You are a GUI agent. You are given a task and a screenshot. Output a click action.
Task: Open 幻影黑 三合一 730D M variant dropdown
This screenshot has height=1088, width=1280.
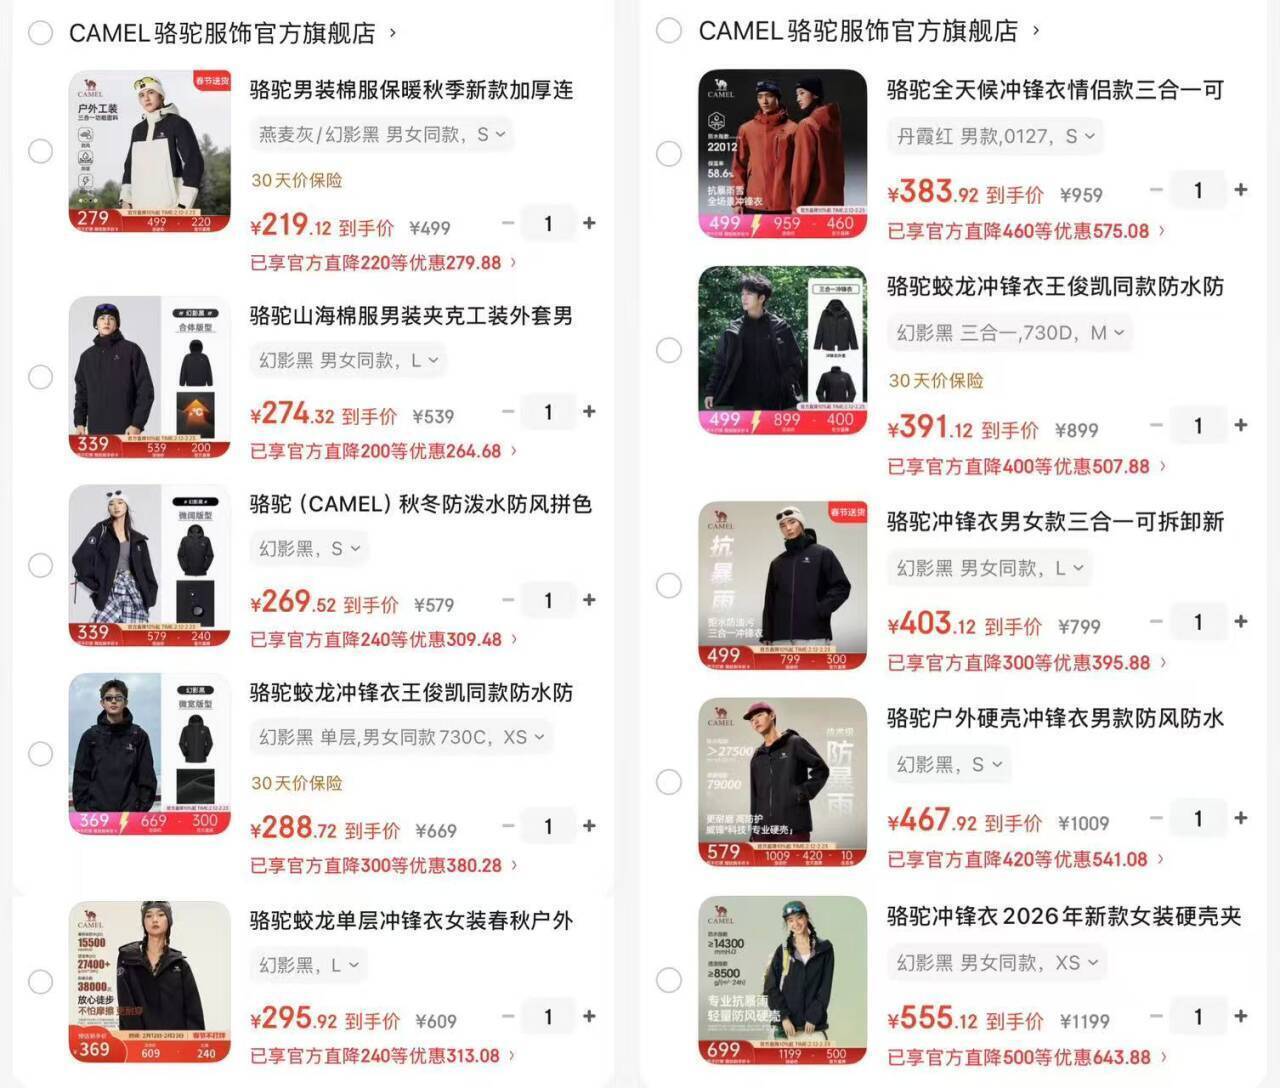click(1010, 332)
